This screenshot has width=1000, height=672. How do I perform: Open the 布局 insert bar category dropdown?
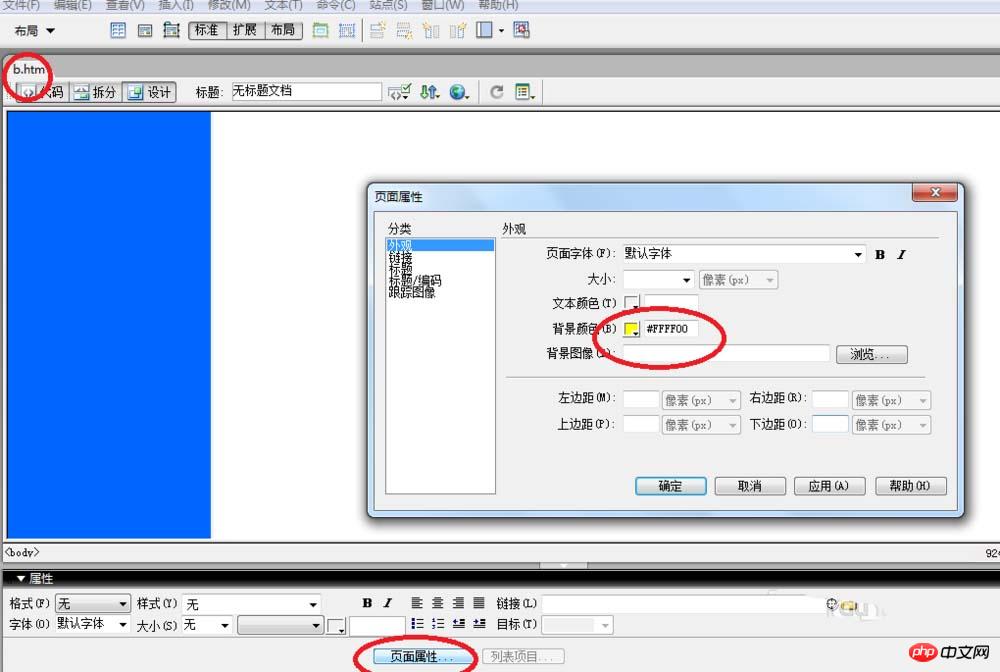point(35,30)
